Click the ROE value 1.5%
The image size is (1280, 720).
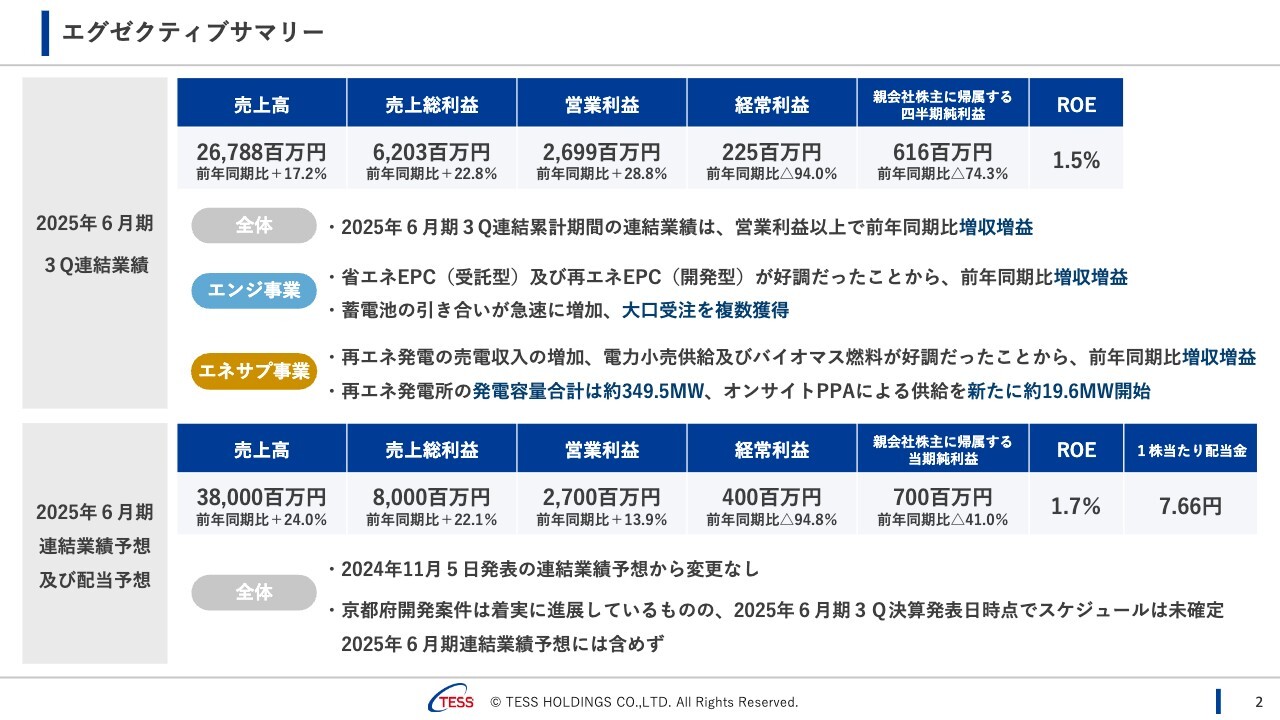(1076, 160)
